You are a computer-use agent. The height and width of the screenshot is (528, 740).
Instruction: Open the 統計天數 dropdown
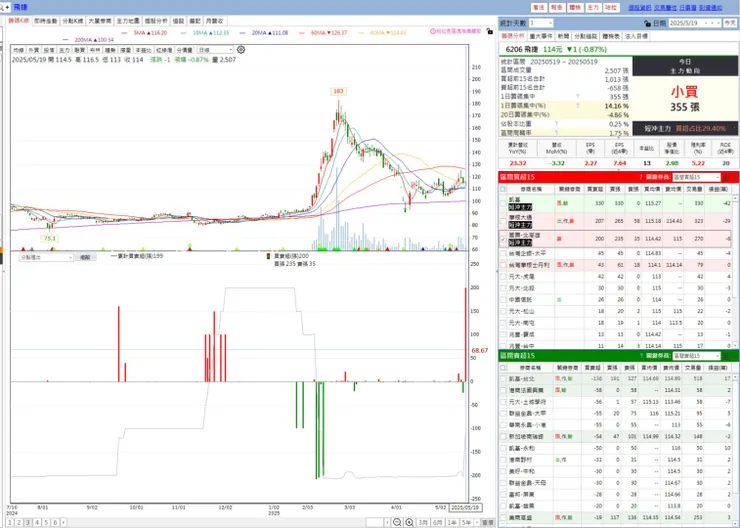(x=540, y=23)
